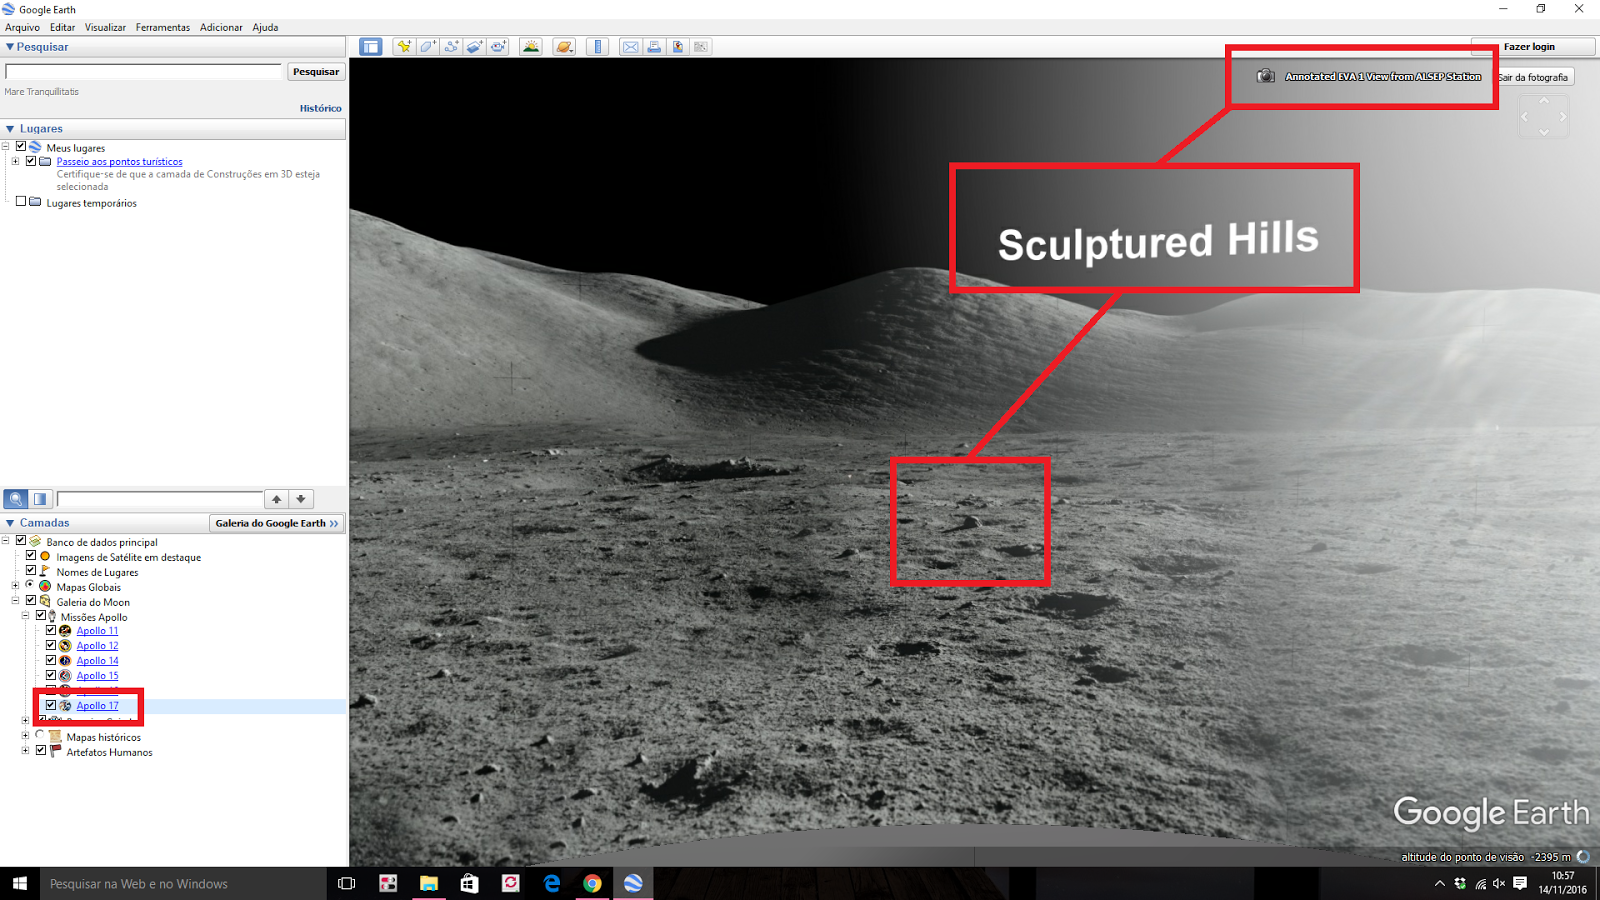The width and height of the screenshot is (1600, 900).
Task: Click the search-places magnifier button
Action: click(x=16, y=499)
